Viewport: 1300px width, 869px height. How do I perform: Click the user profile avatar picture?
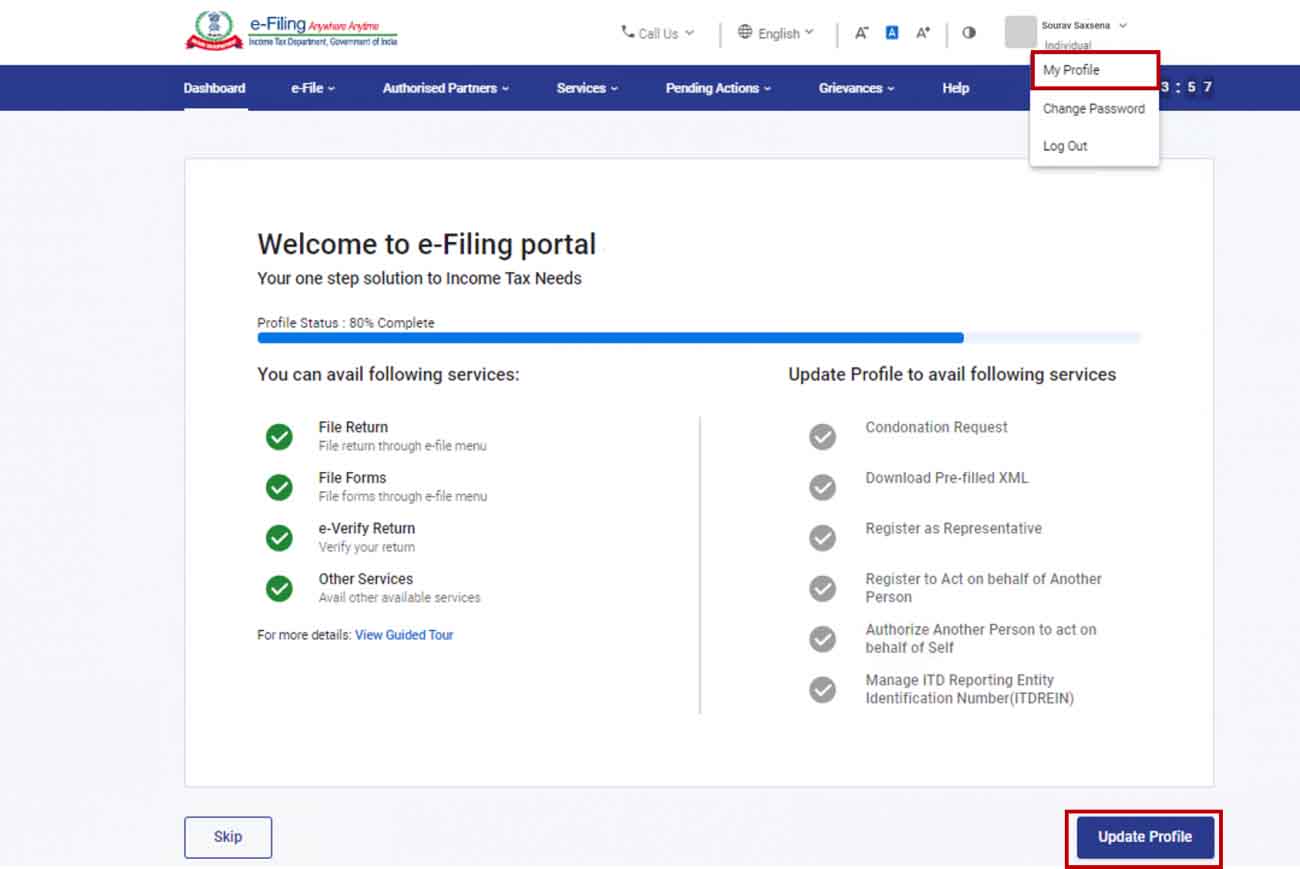[x=1020, y=32]
